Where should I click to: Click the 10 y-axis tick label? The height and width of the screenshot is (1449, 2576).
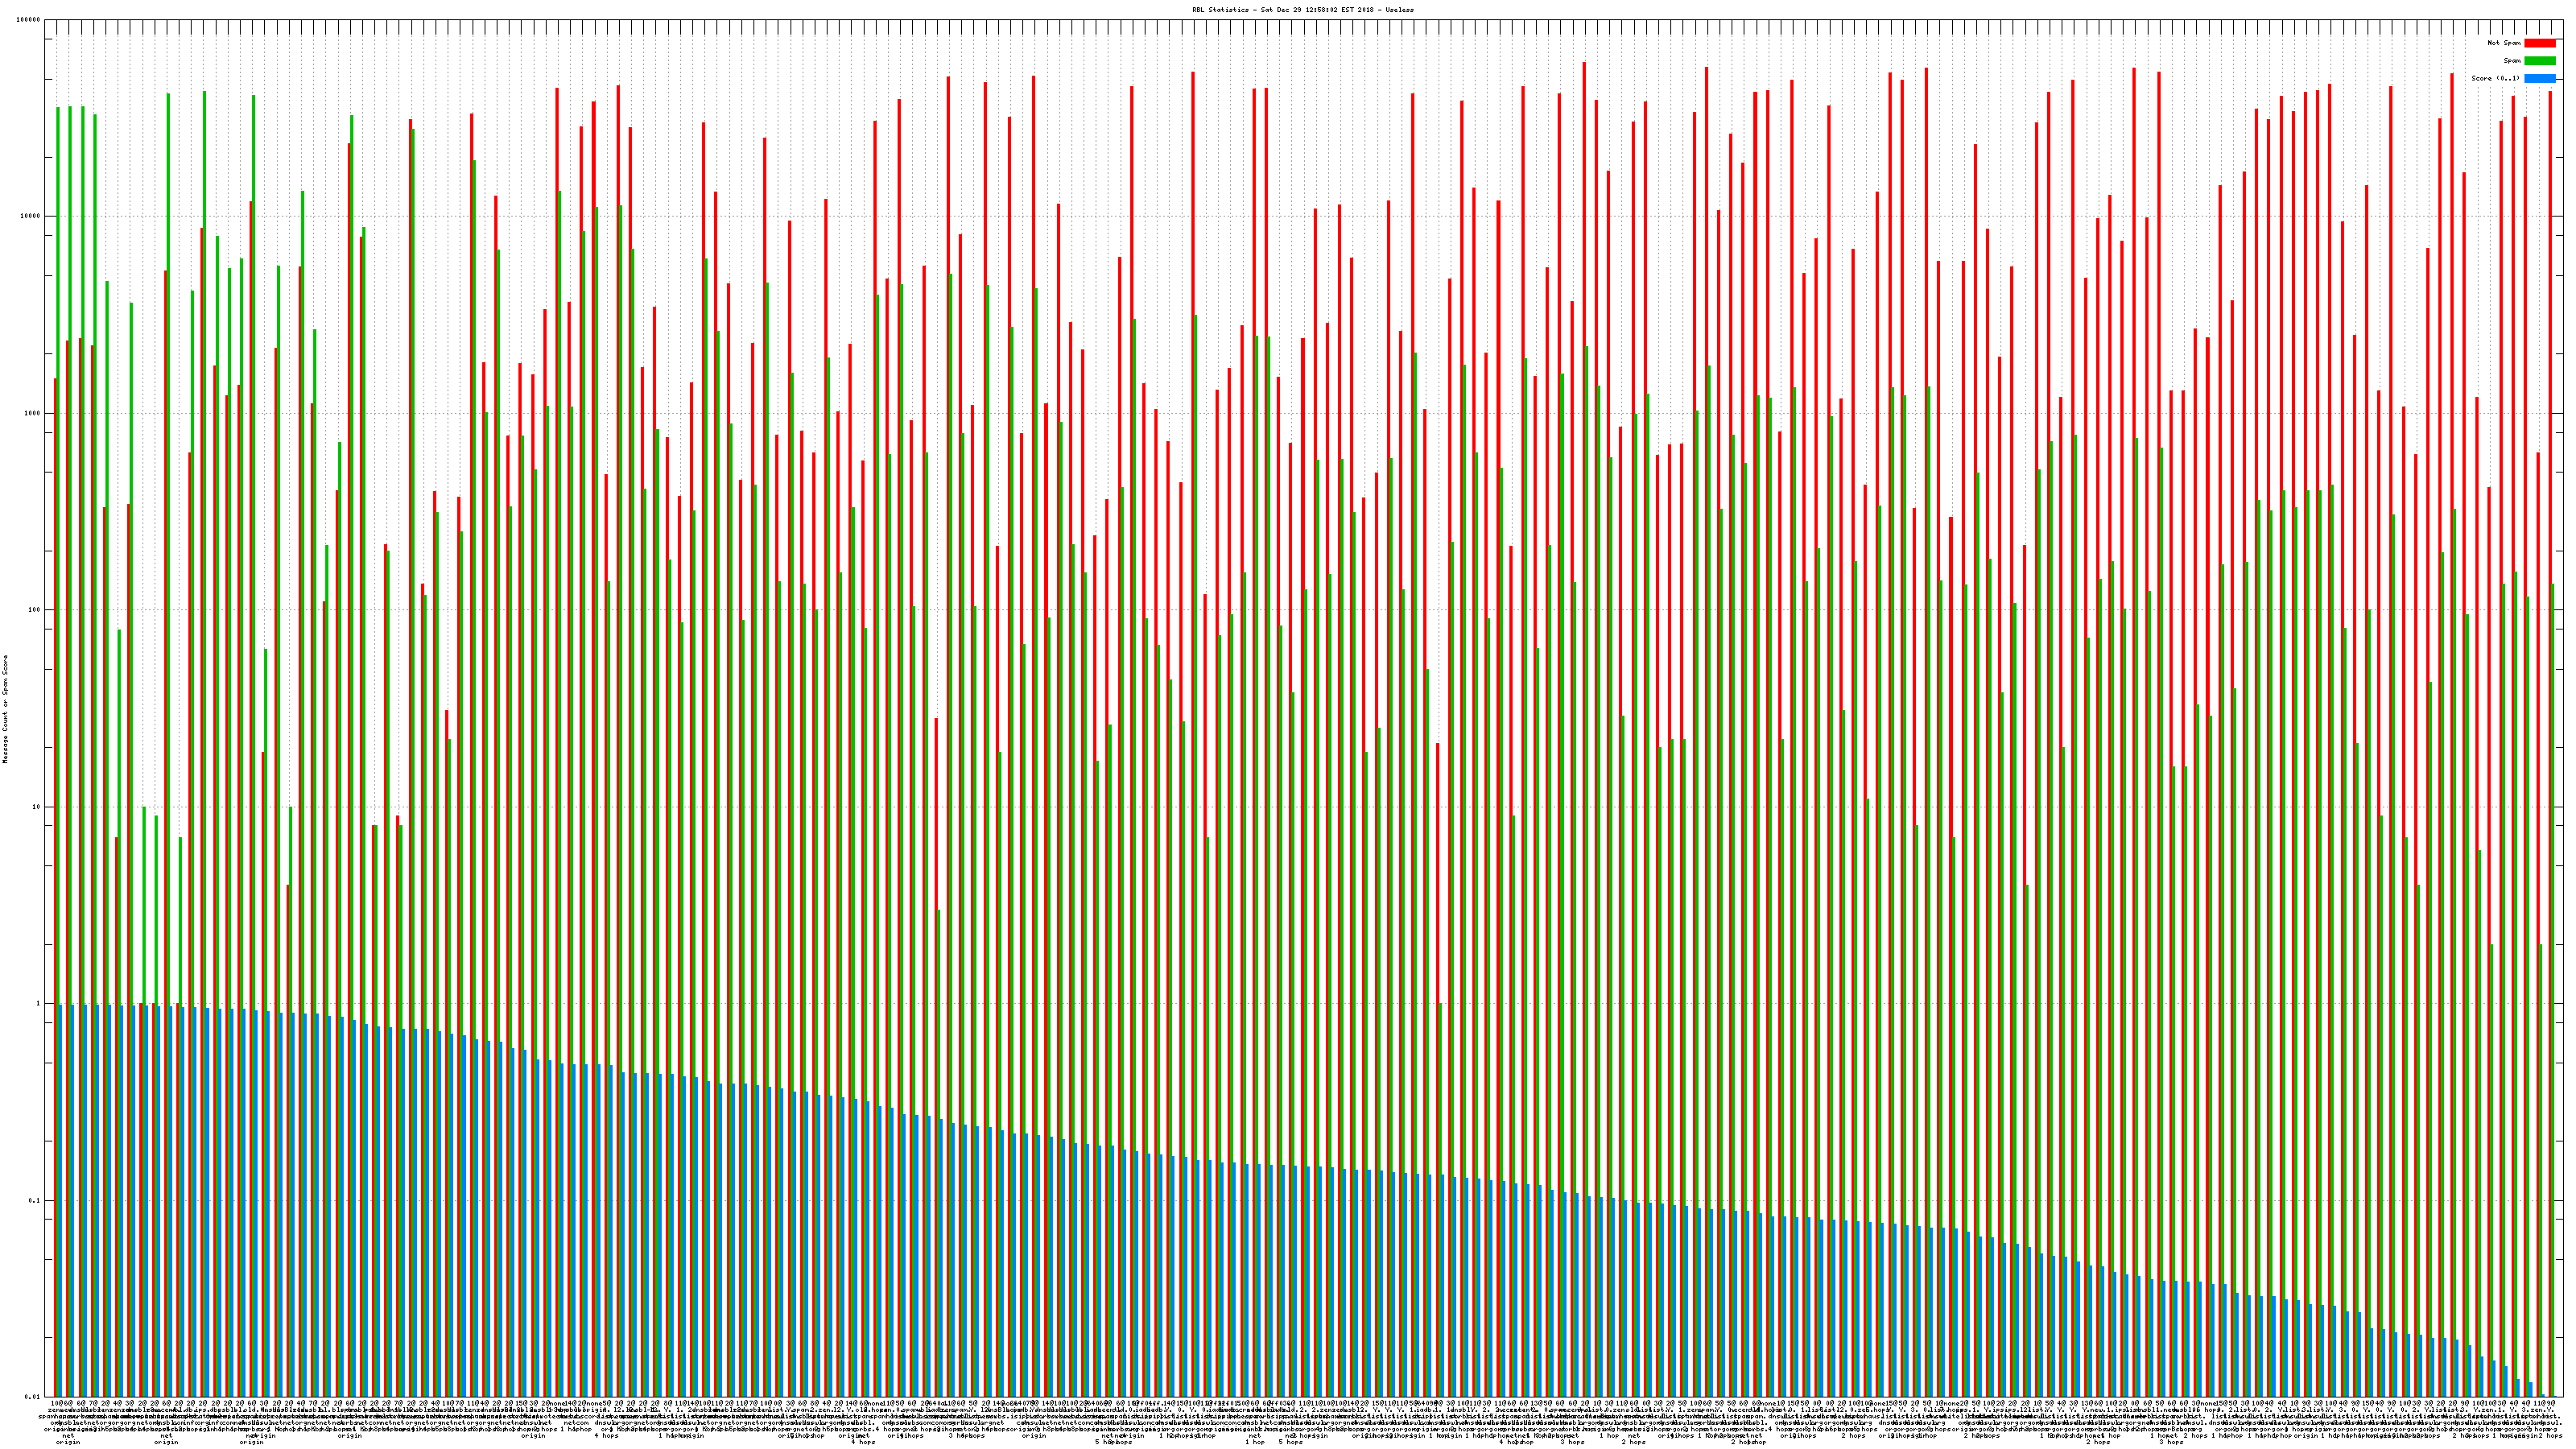click(x=37, y=807)
